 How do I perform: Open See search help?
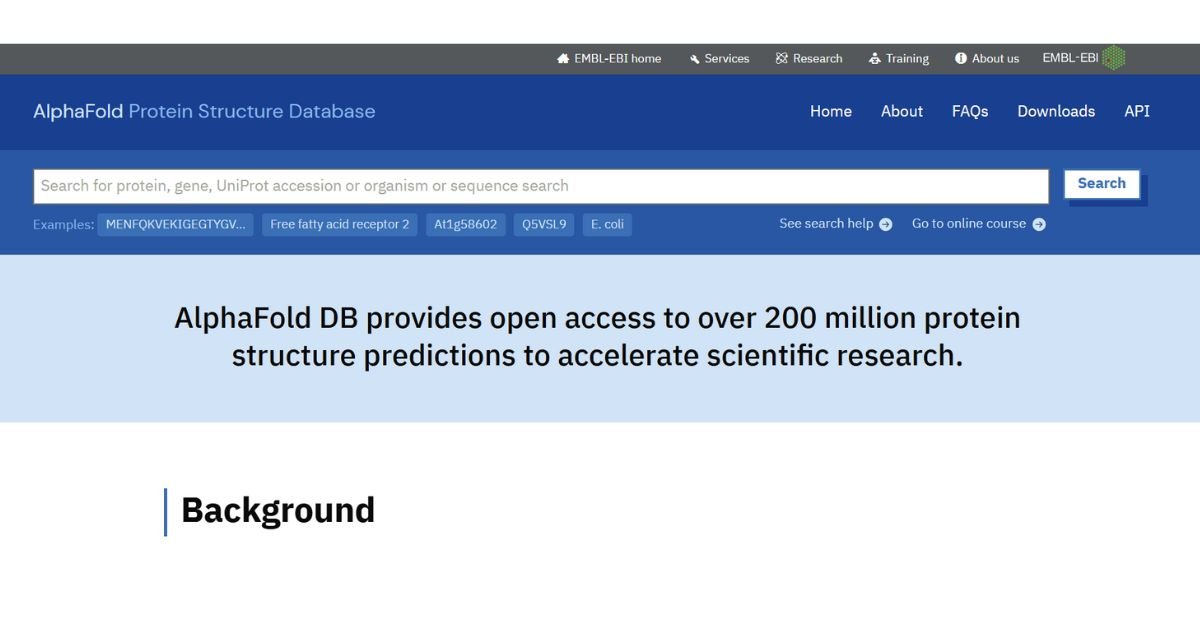point(828,224)
